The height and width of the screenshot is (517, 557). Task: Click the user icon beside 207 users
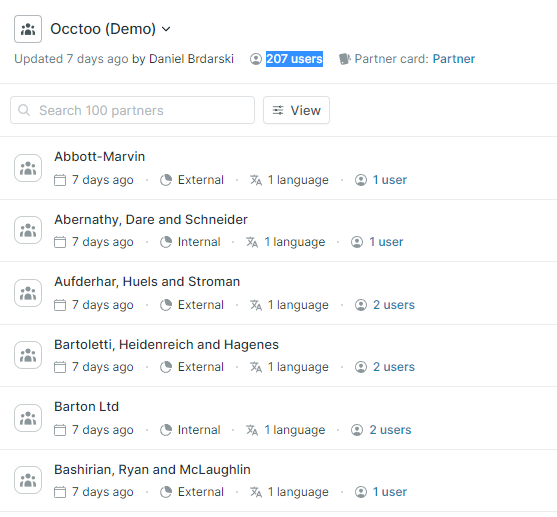(256, 59)
